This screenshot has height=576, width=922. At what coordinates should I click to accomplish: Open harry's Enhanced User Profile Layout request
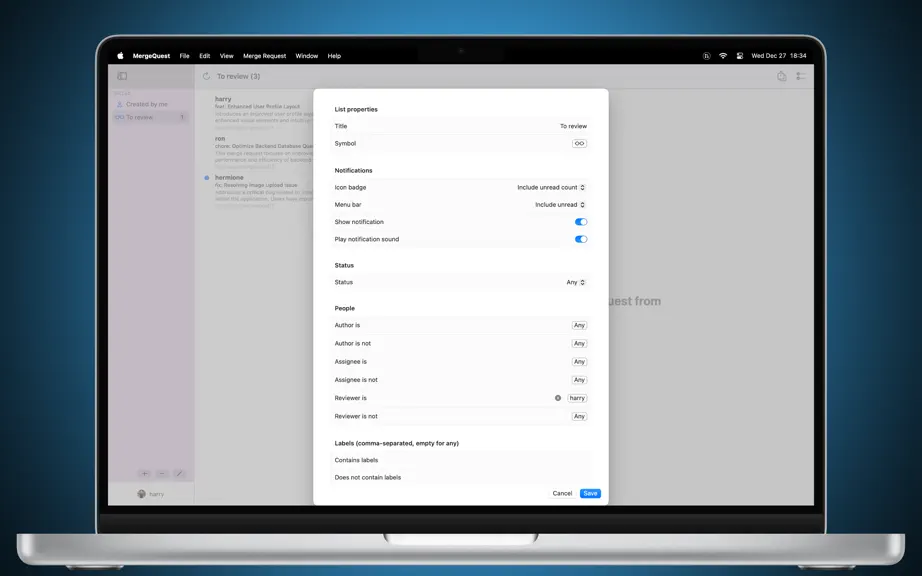263,111
